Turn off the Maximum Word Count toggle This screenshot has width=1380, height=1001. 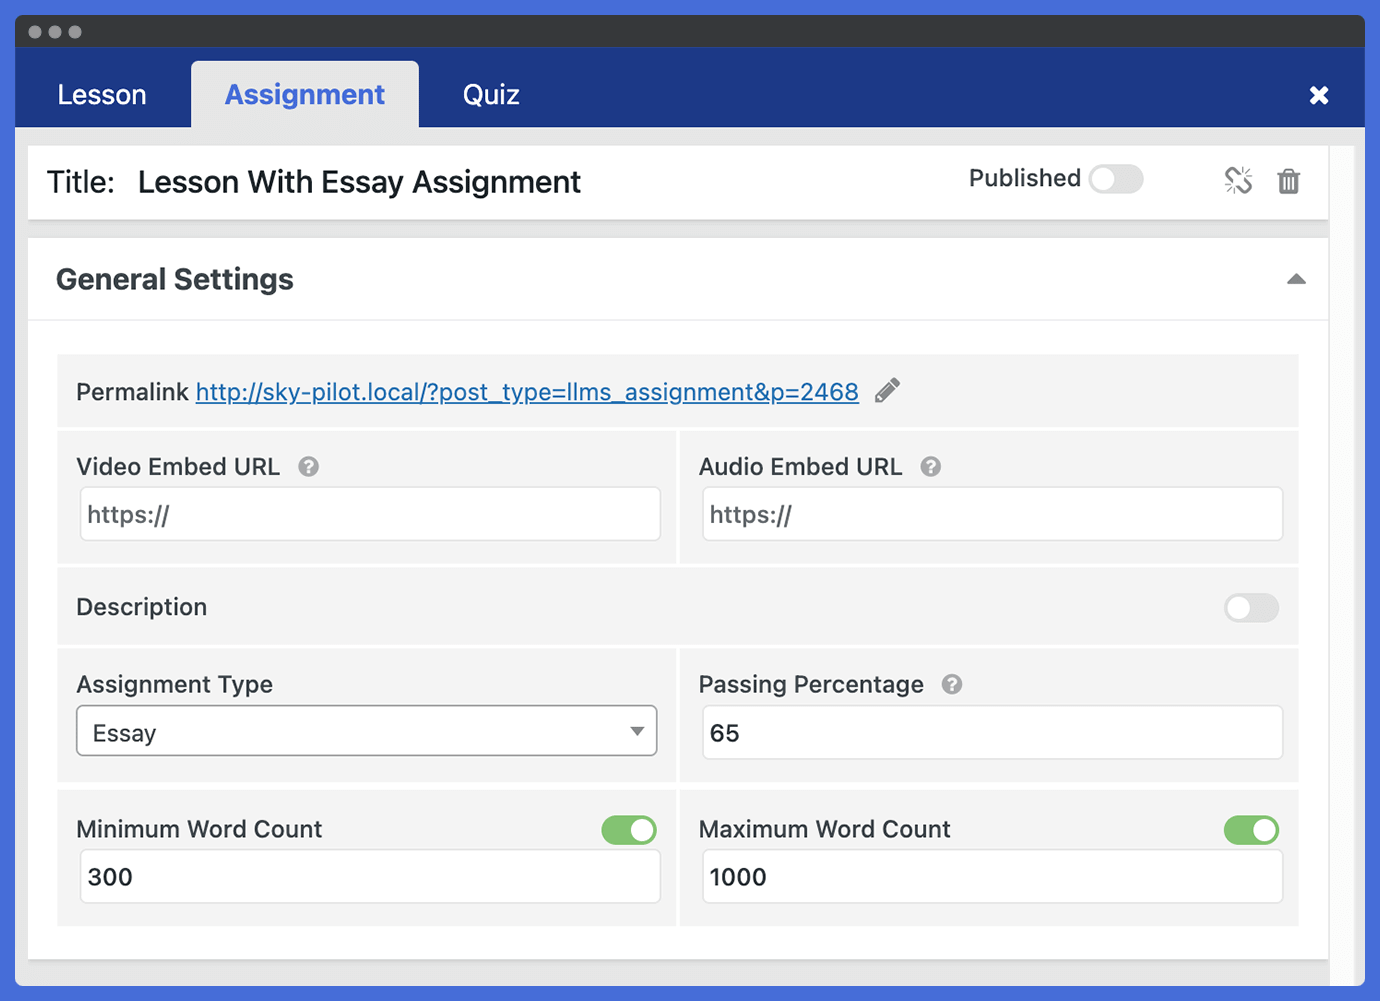[1251, 830]
